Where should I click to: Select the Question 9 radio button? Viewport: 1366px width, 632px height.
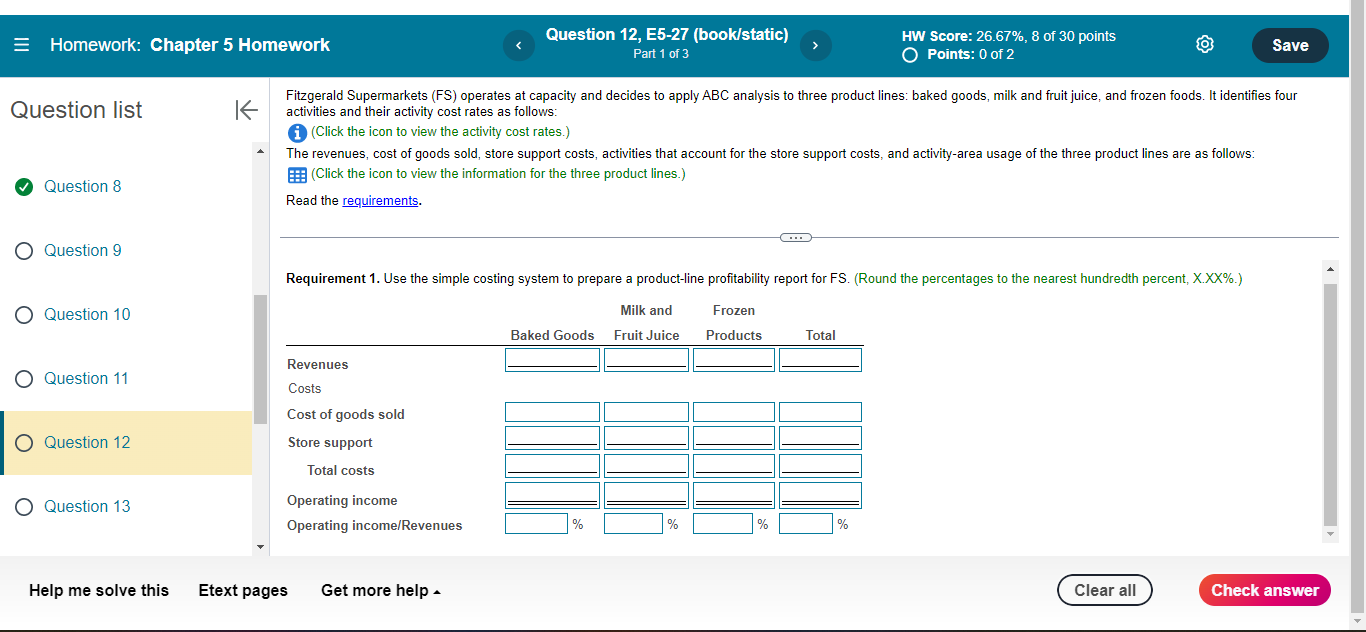pyautogui.click(x=24, y=250)
